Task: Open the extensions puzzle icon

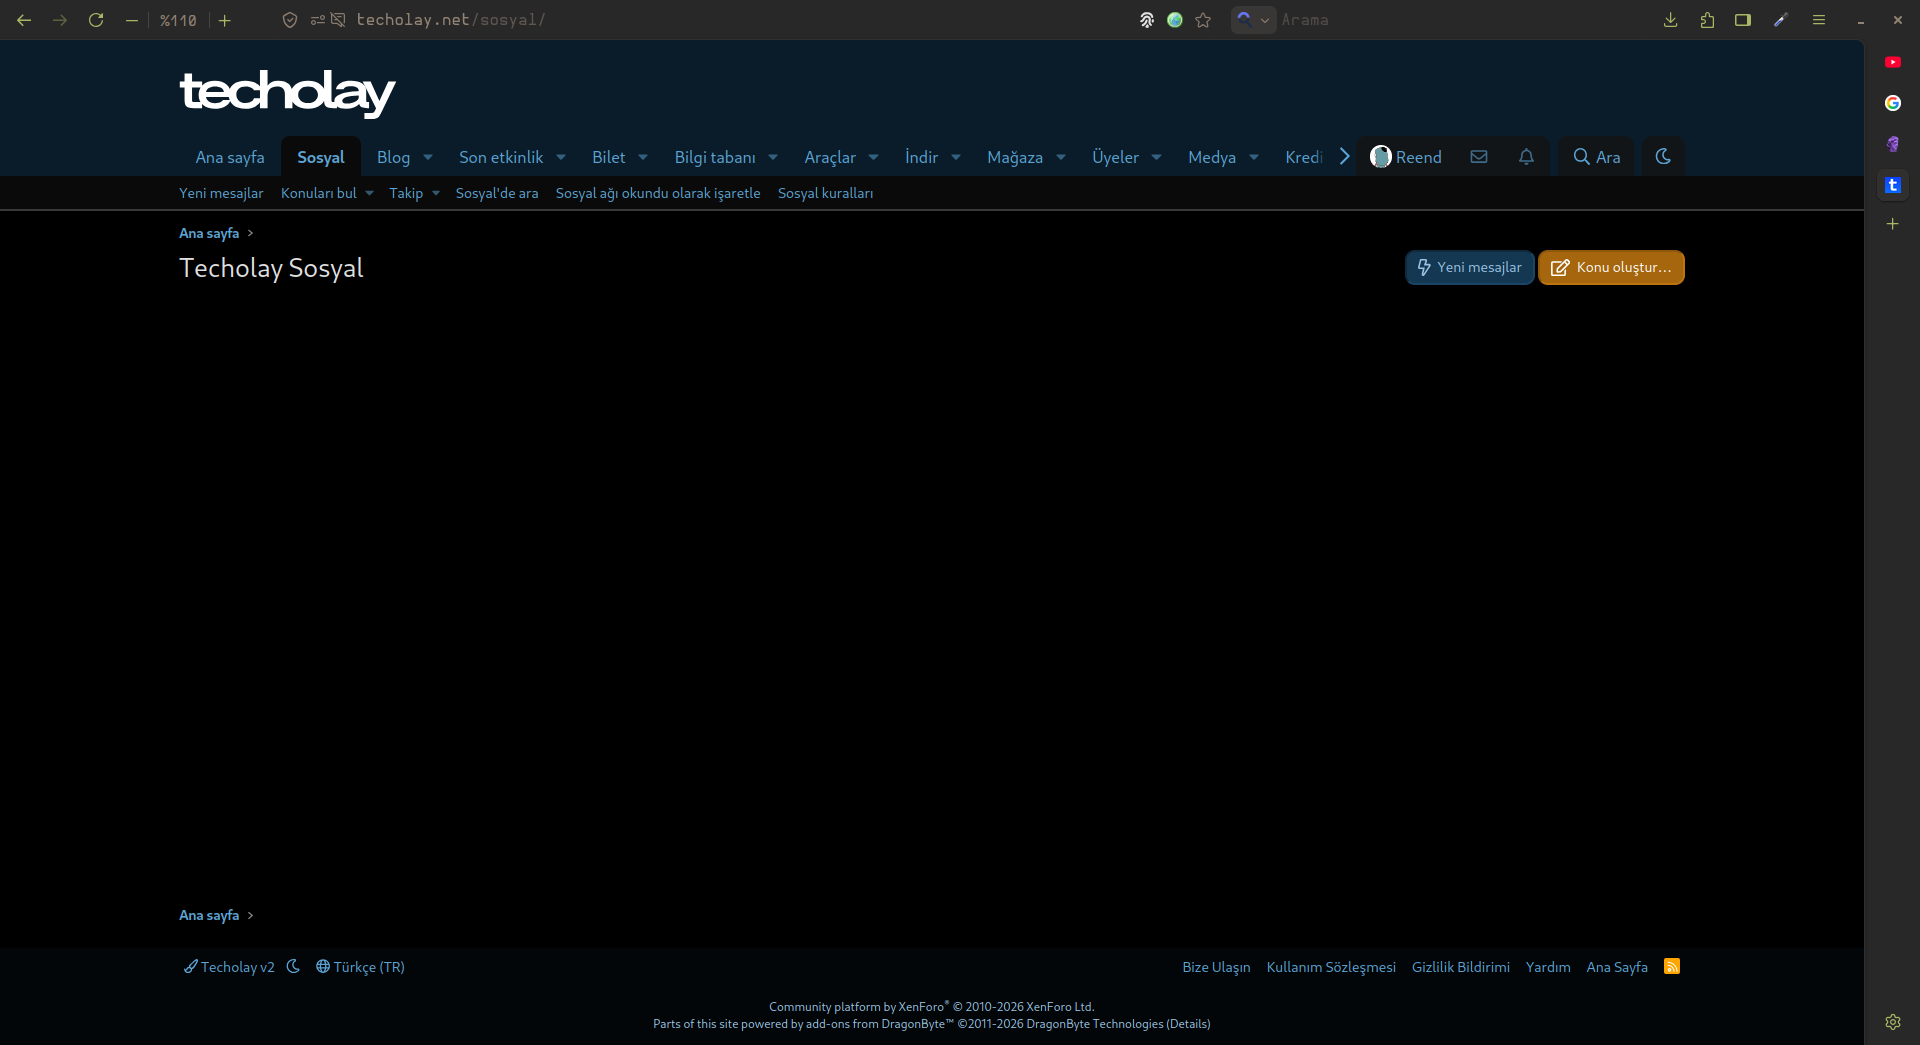Action: click(x=1707, y=20)
